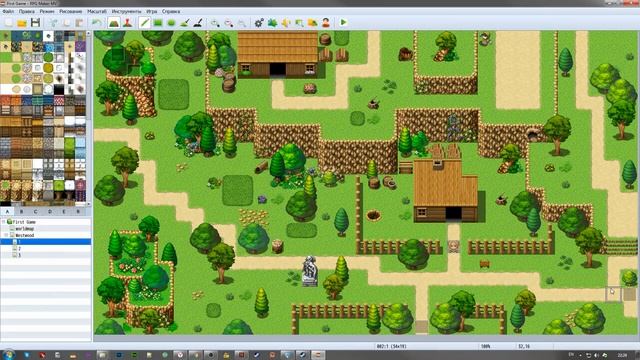Image resolution: width=640 pixels, height=360 pixels.
Task: Start playtest with the green play button
Action: click(x=343, y=22)
